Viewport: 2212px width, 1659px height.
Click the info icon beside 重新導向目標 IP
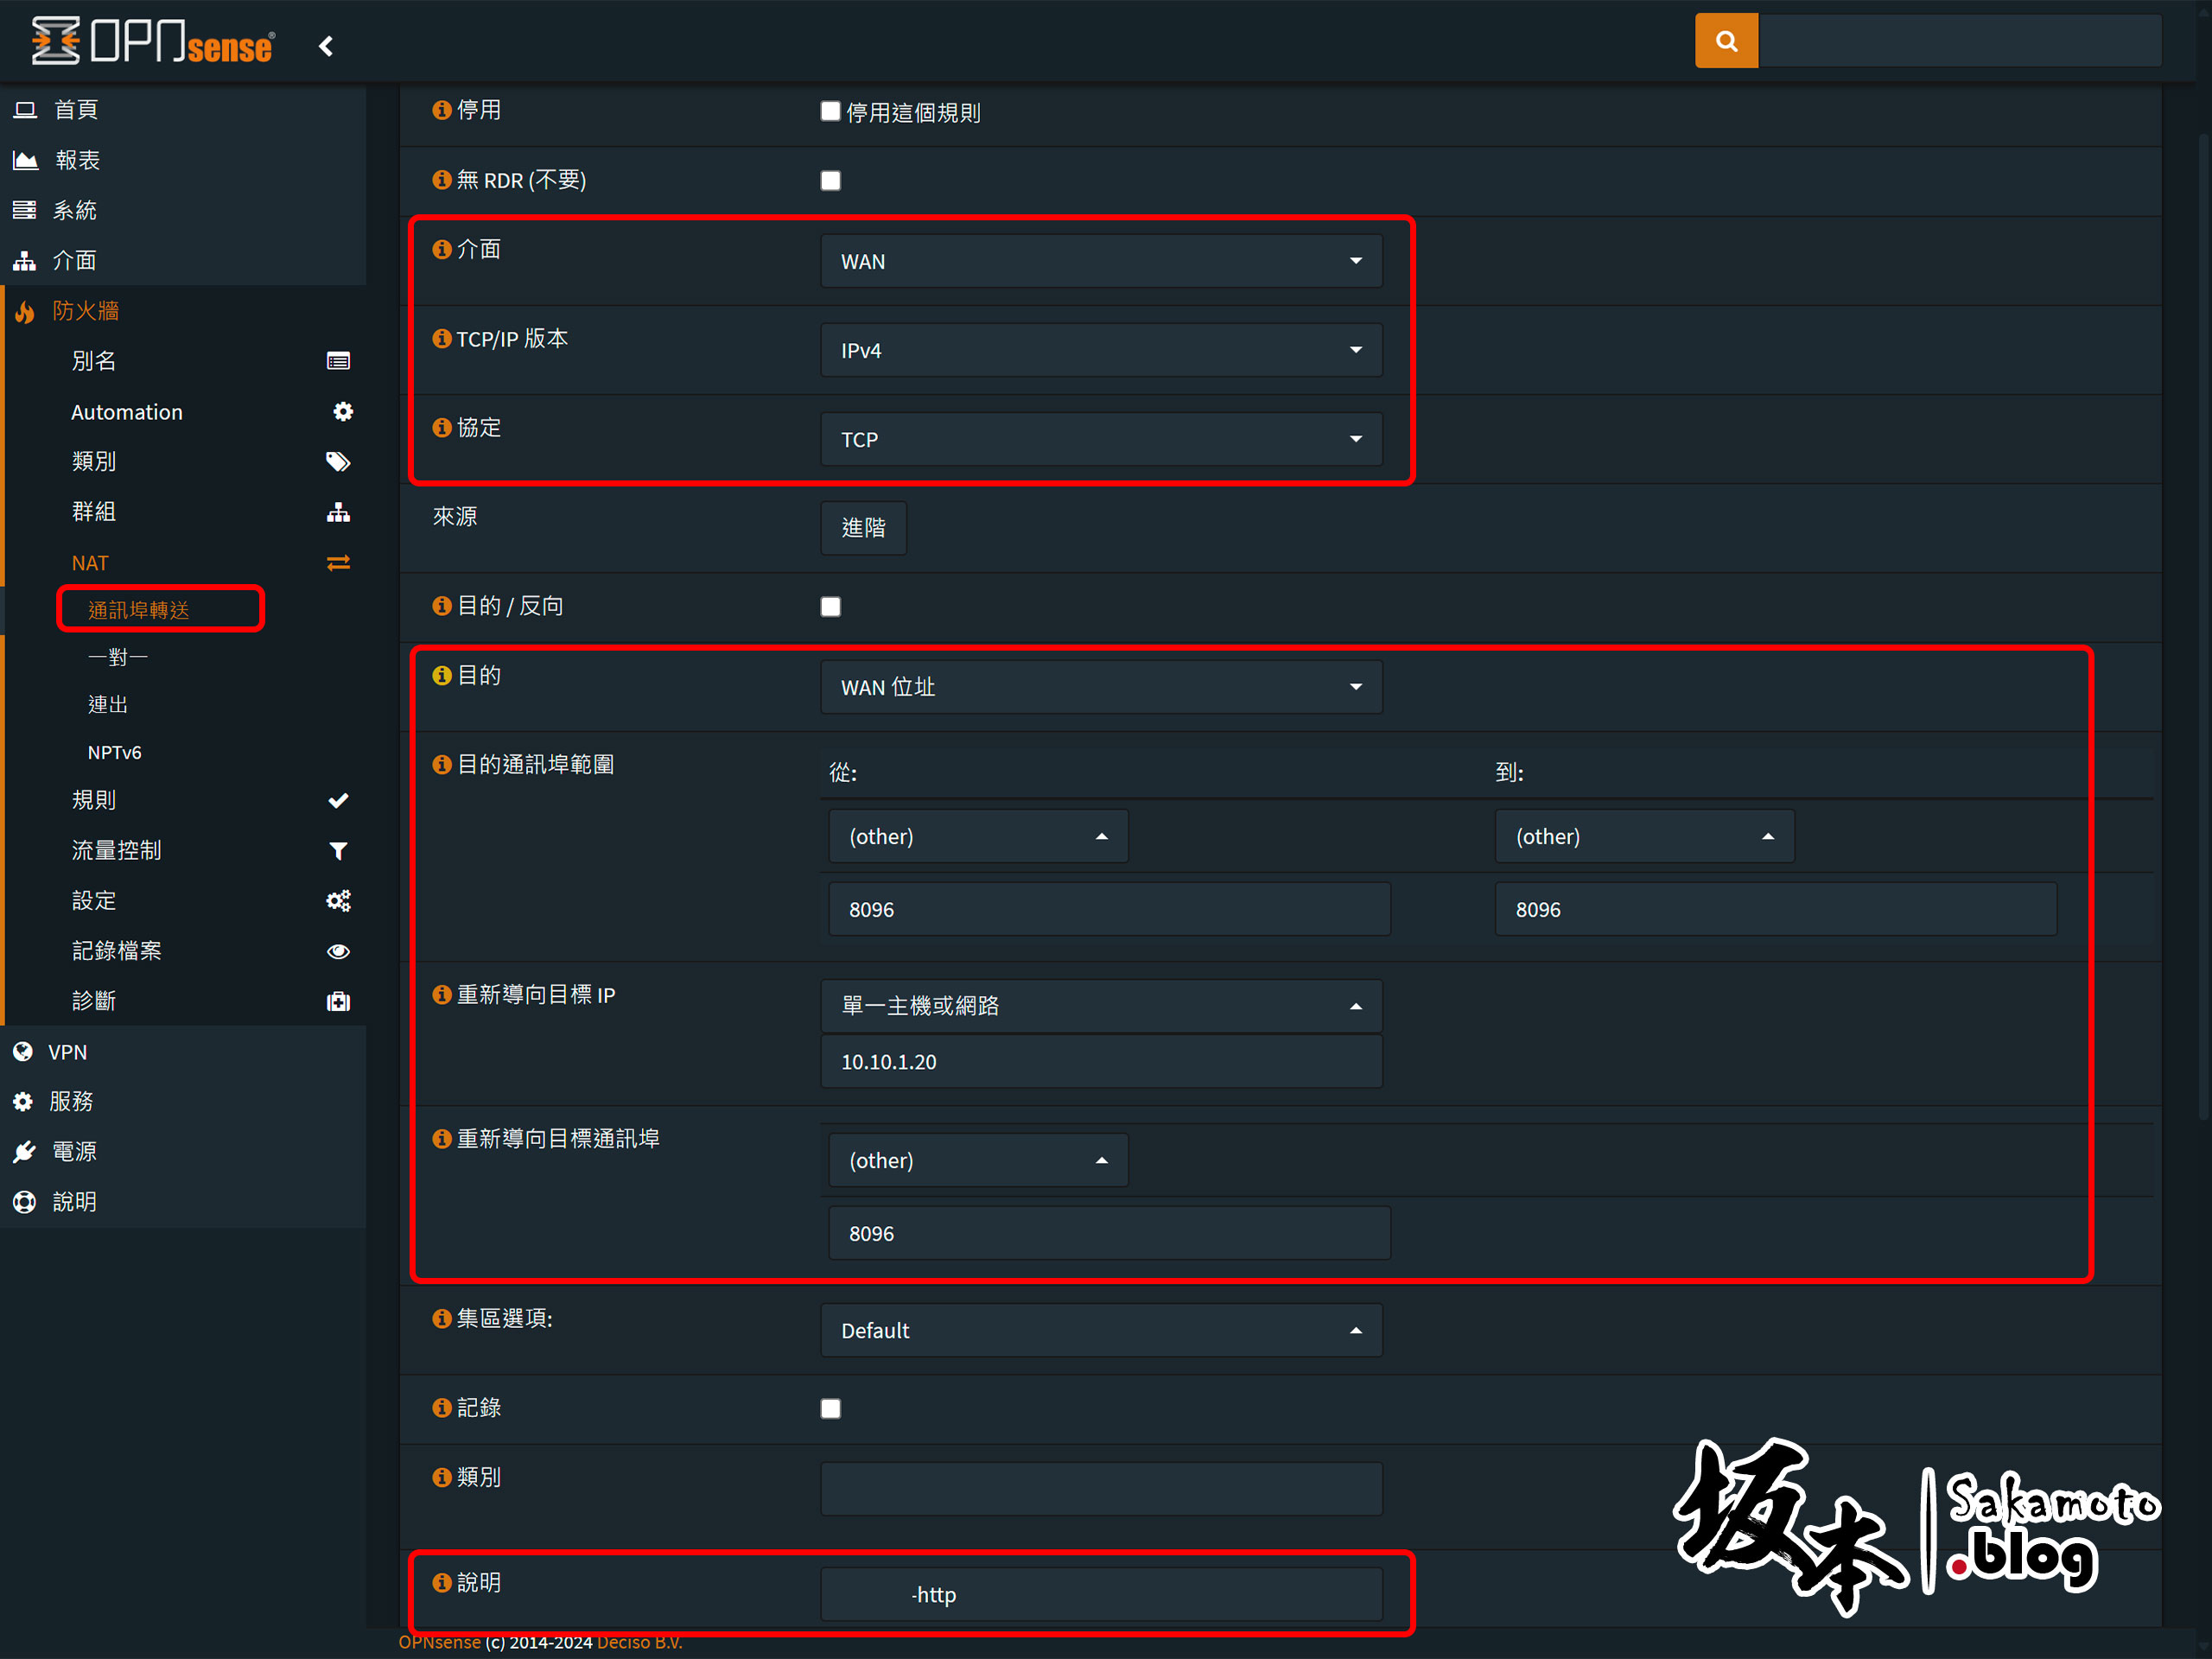[x=442, y=995]
